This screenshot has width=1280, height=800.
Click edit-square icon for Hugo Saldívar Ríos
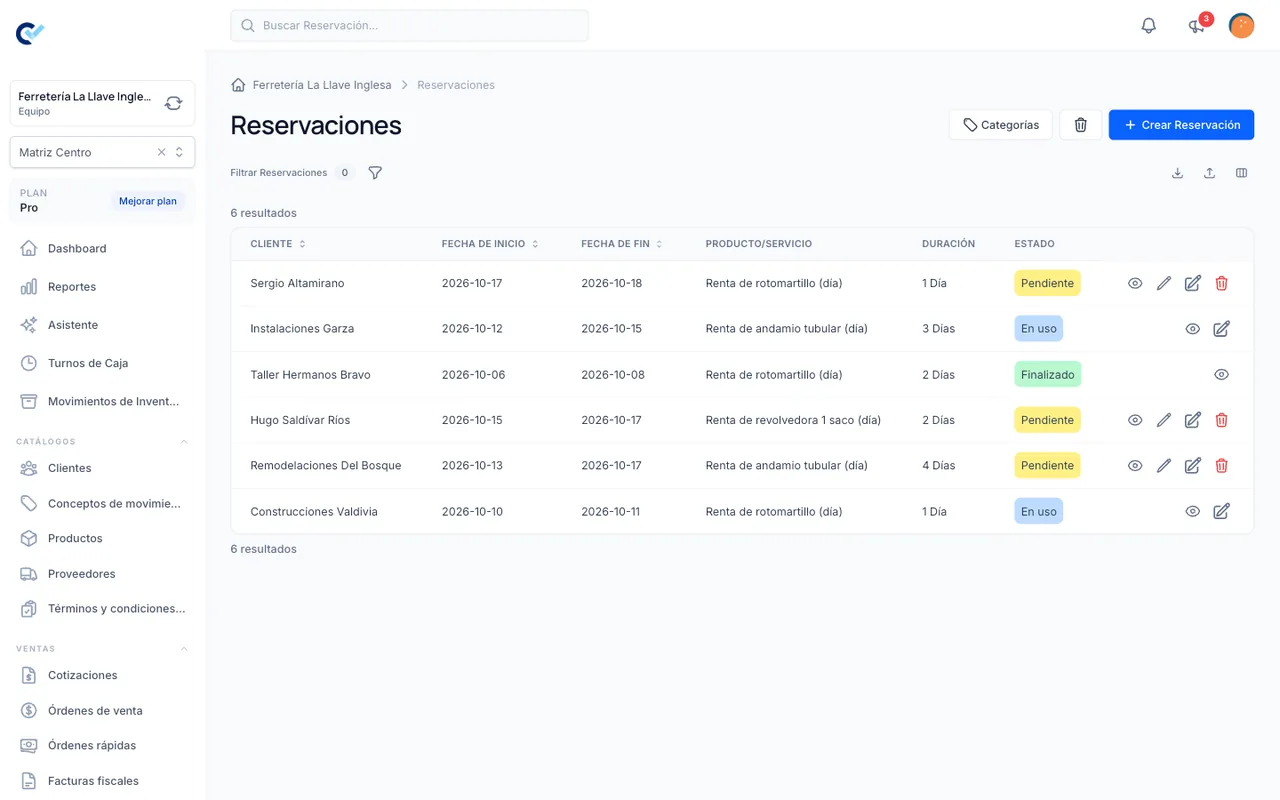(x=1192, y=420)
